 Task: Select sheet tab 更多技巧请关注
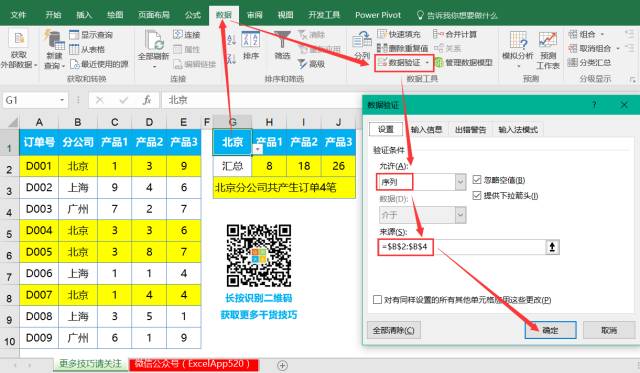coord(91,364)
